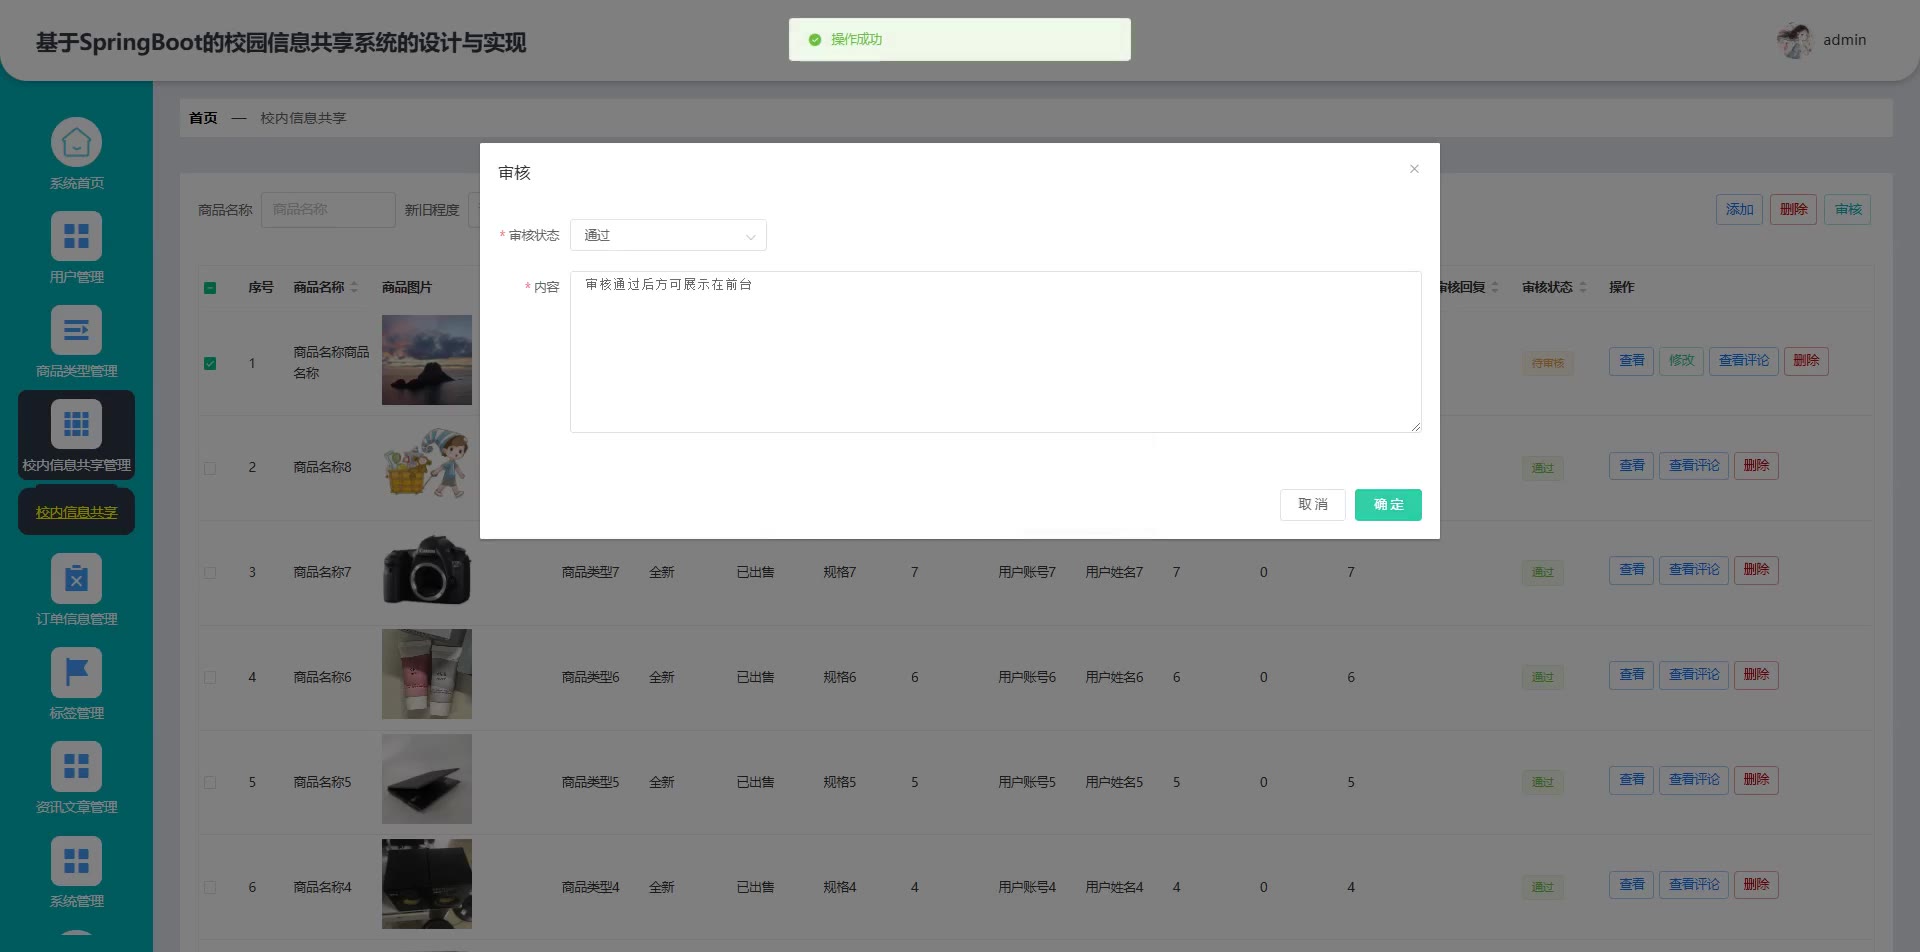The width and height of the screenshot is (1920, 952).
Task: Click 查看评论 for 商品名称7 row
Action: point(1694,570)
